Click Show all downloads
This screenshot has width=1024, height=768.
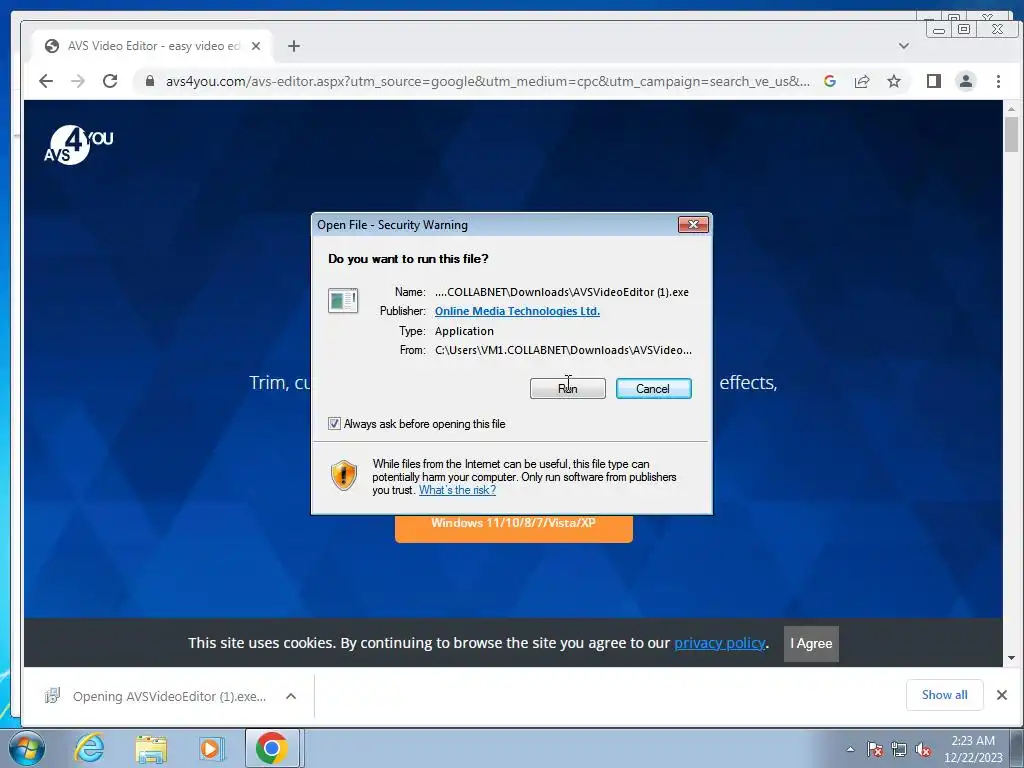(944, 695)
